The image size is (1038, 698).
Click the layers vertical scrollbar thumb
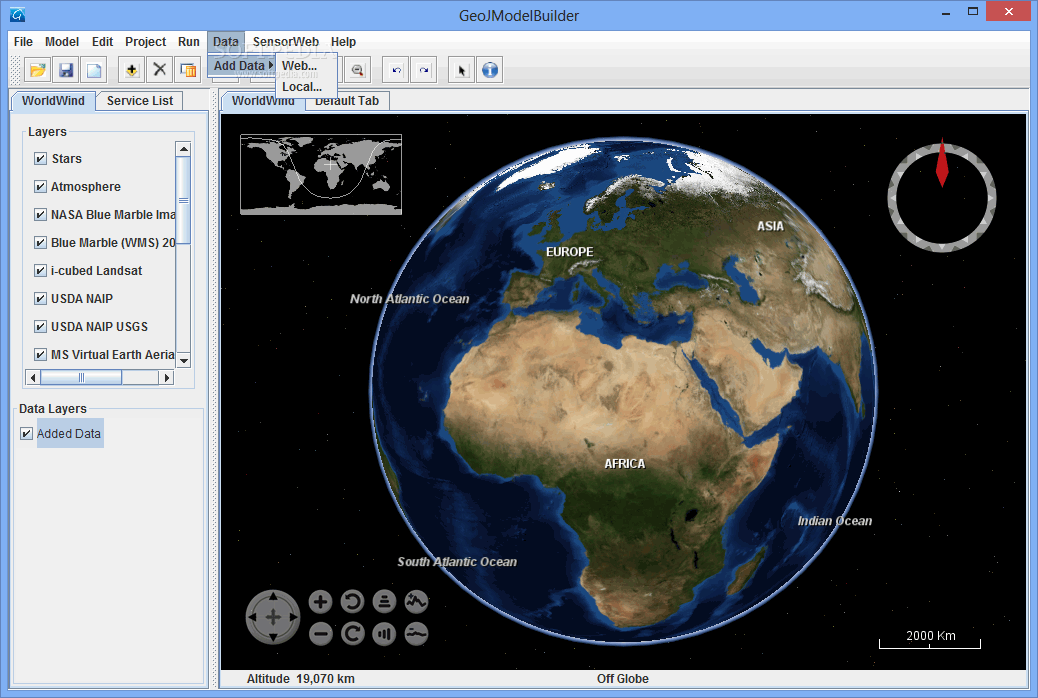(183, 200)
